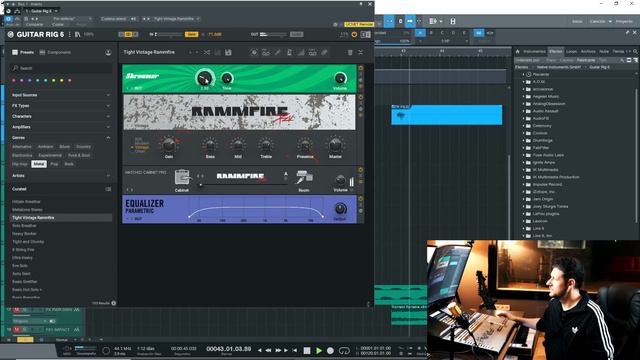Toggle the loop transport button
640x360 pixels.
click(x=344, y=350)
